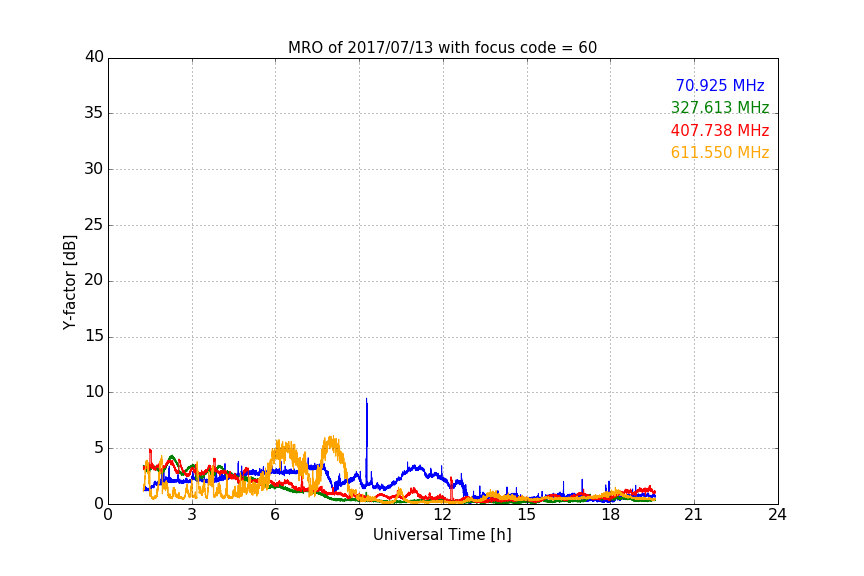Click the y-axis tick label 20
The height and width of the screenshot is (576, 864).
[x=94, y=281]
